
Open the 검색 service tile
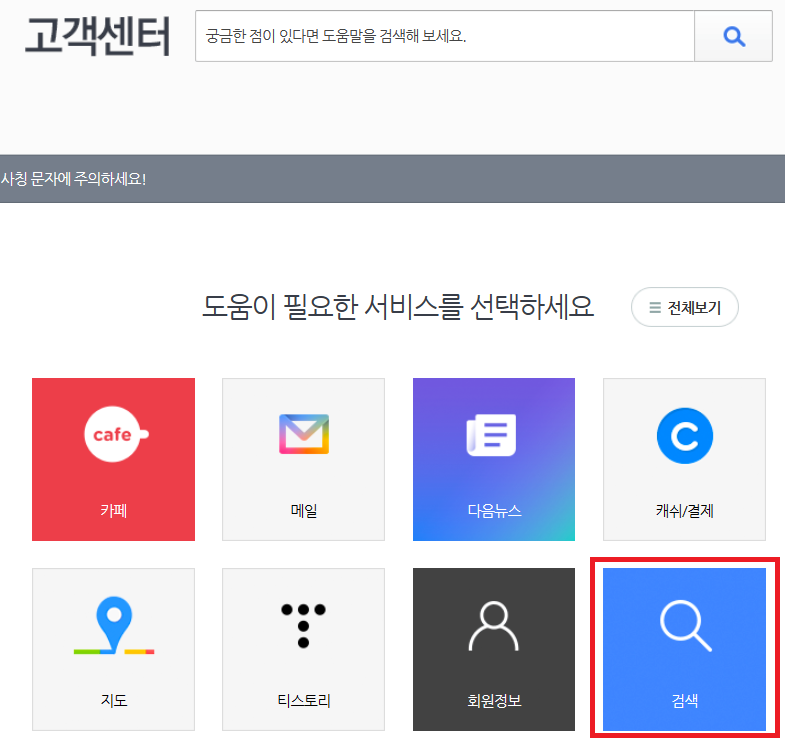684,649
